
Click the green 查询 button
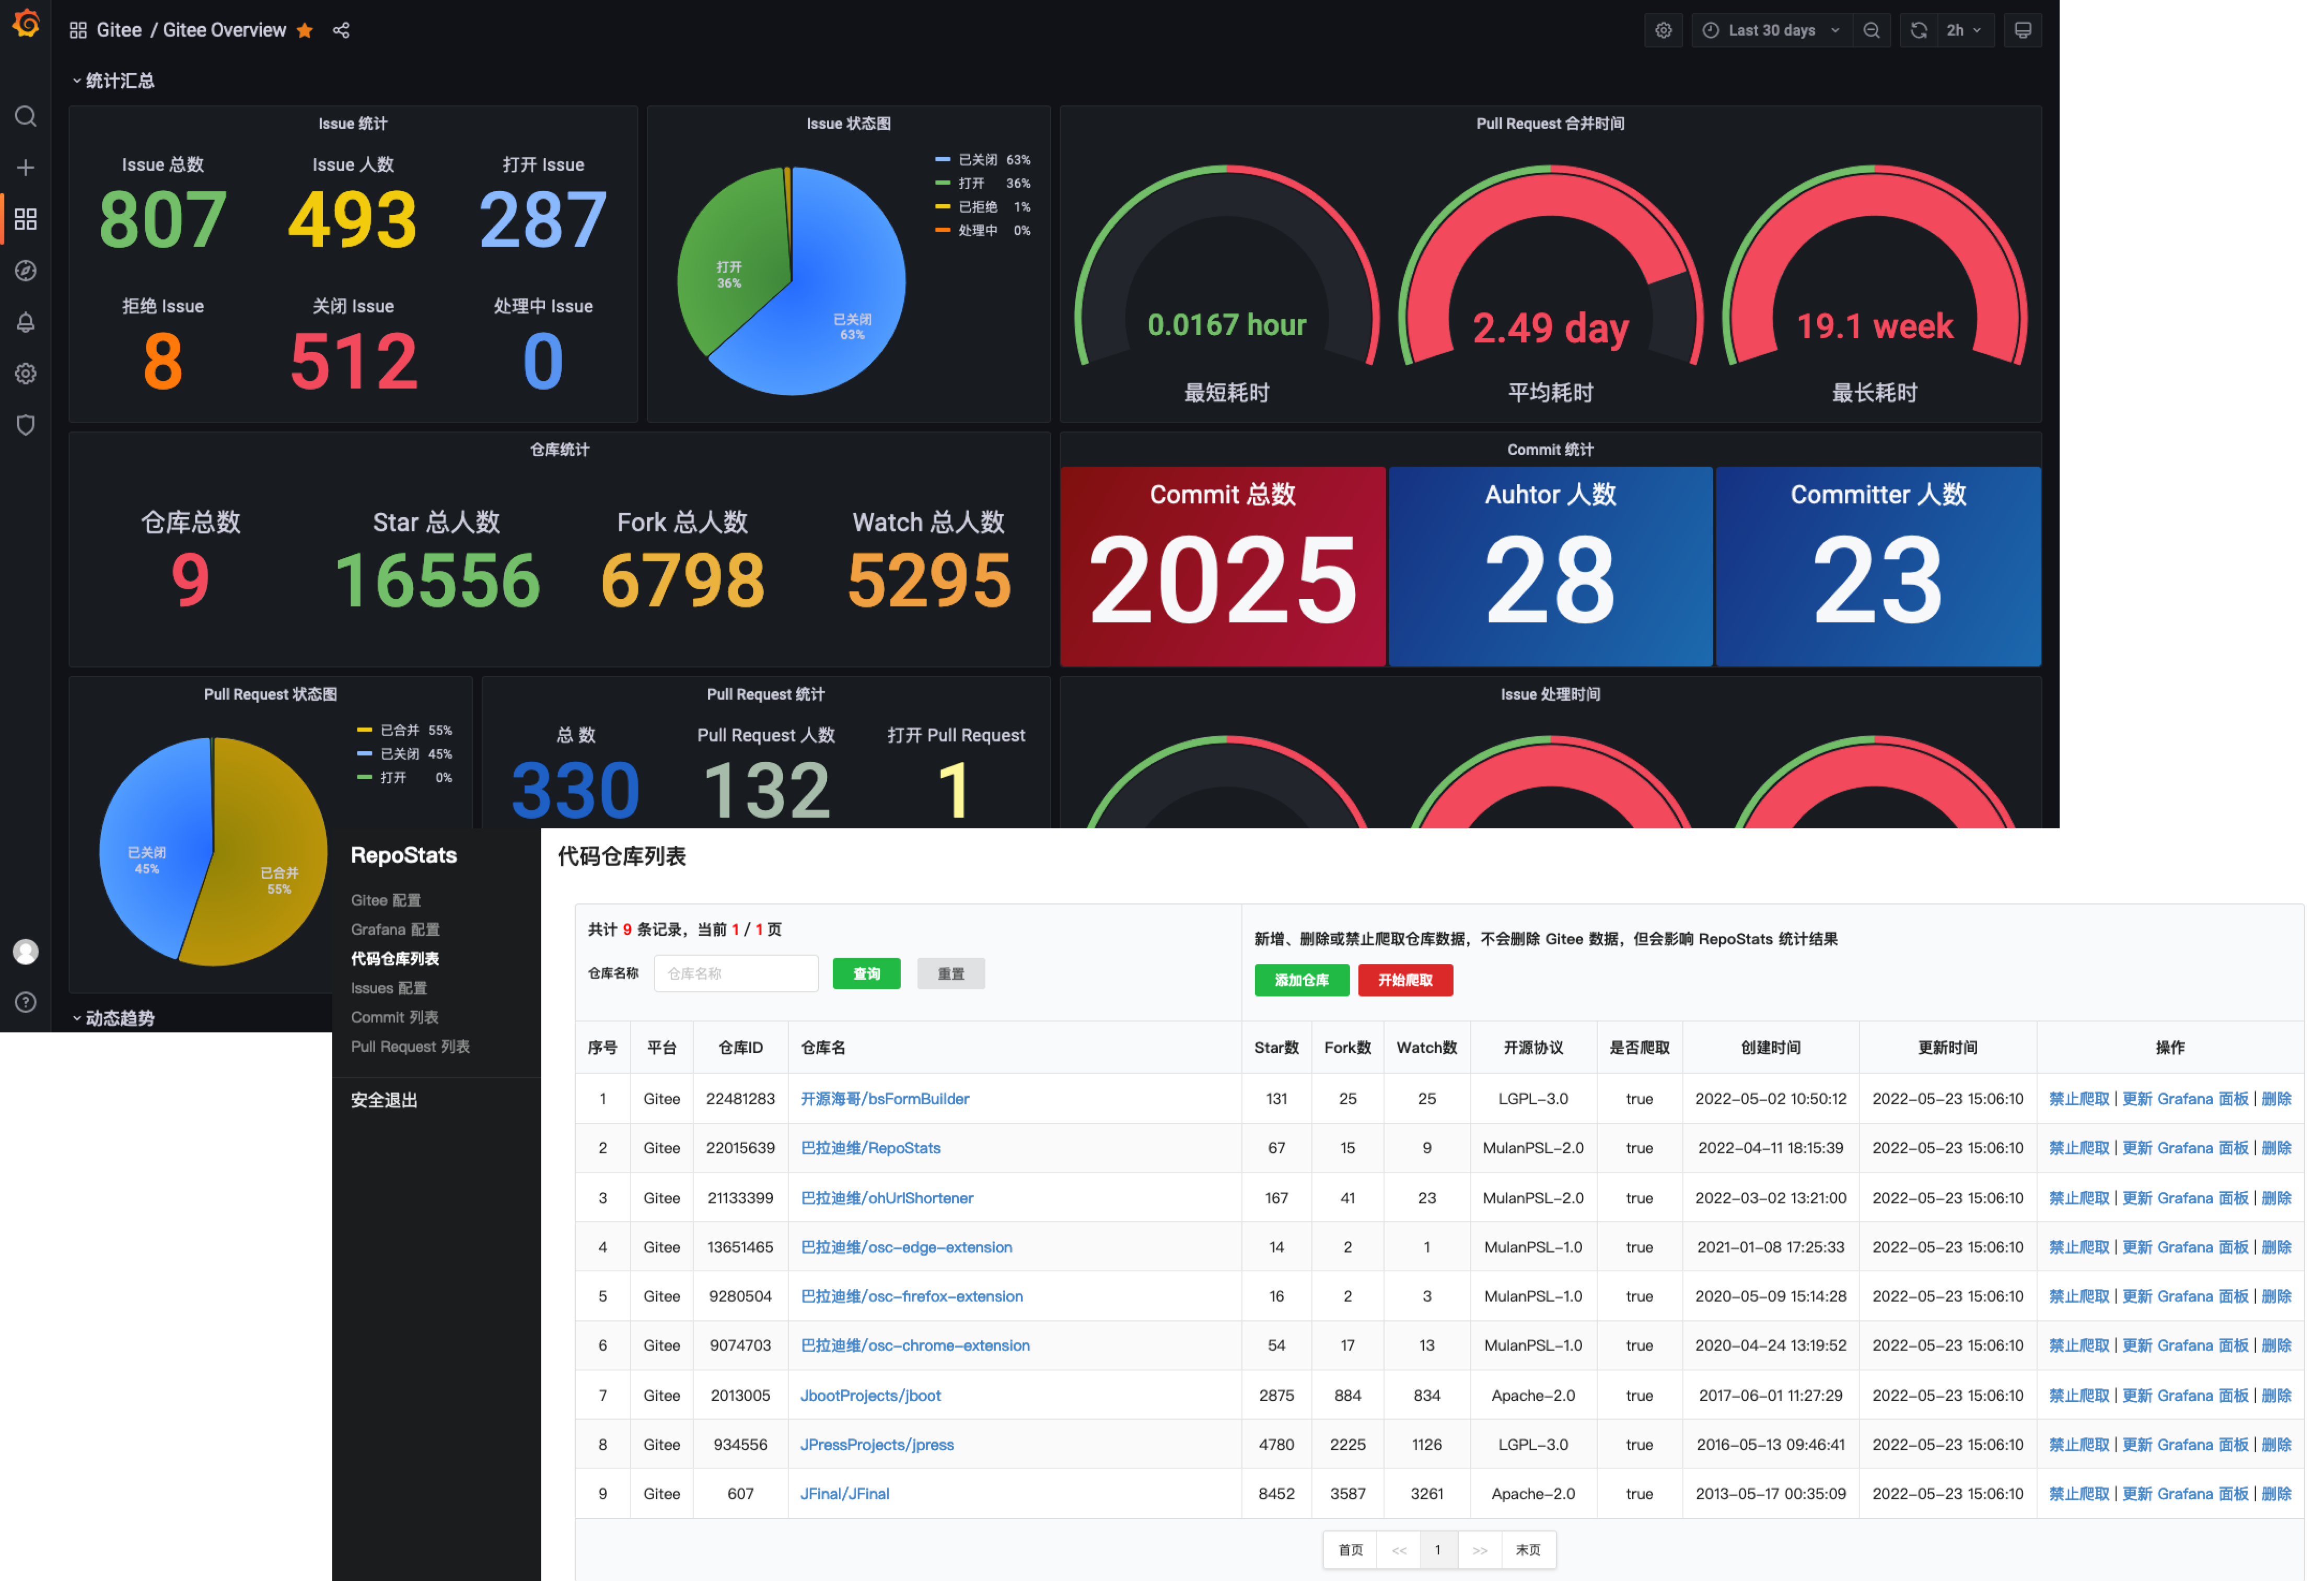(x=866, y=973)
